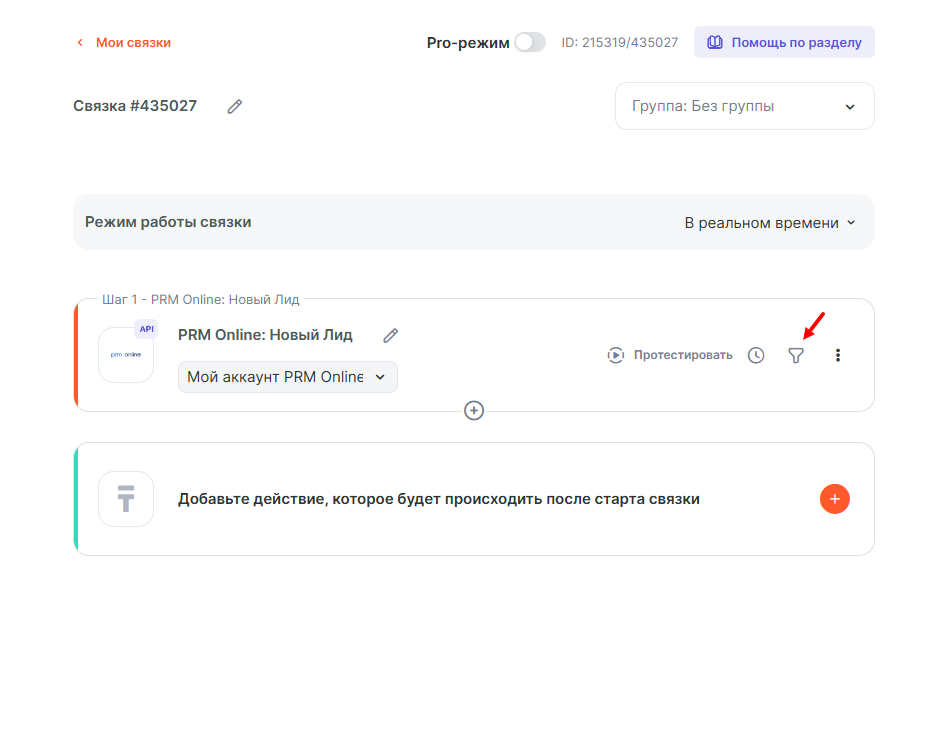Open the three-dot menu on step 1

[838, 355]
